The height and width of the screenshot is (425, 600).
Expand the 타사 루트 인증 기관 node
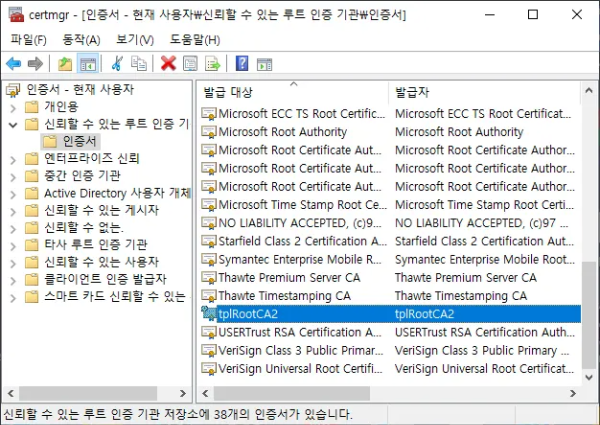click(x=13, y=246)
